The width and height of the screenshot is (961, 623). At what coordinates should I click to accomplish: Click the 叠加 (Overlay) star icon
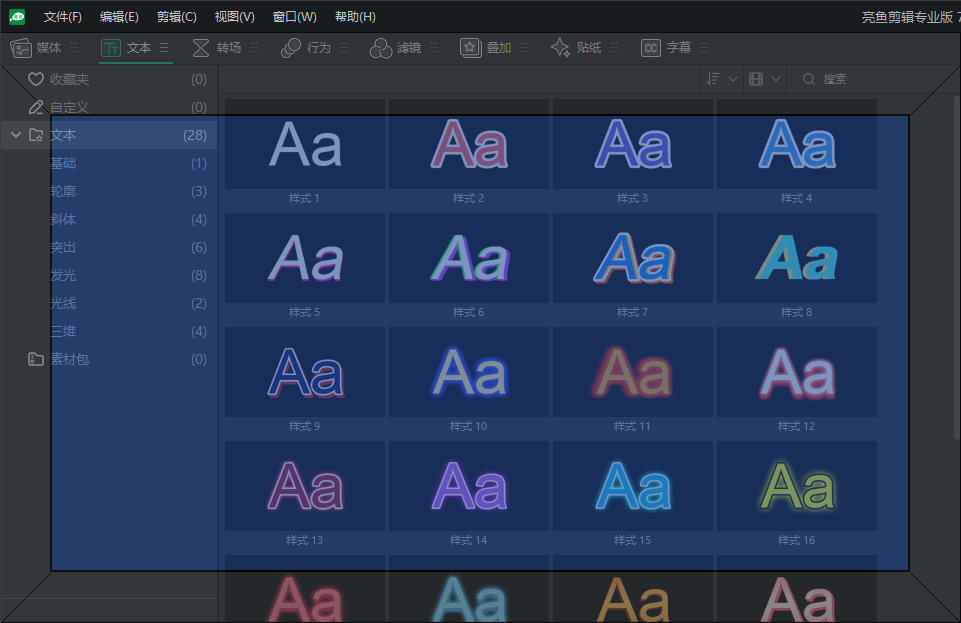click(470, 48)
